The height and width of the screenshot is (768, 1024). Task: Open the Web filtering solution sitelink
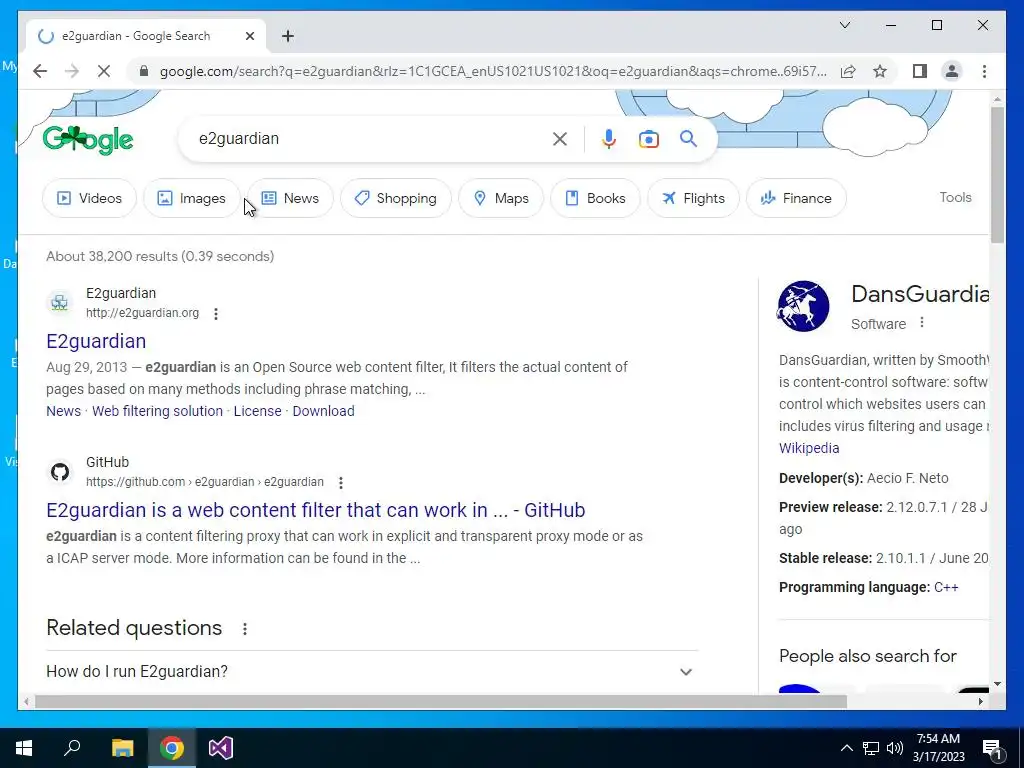tap(157, 411)
